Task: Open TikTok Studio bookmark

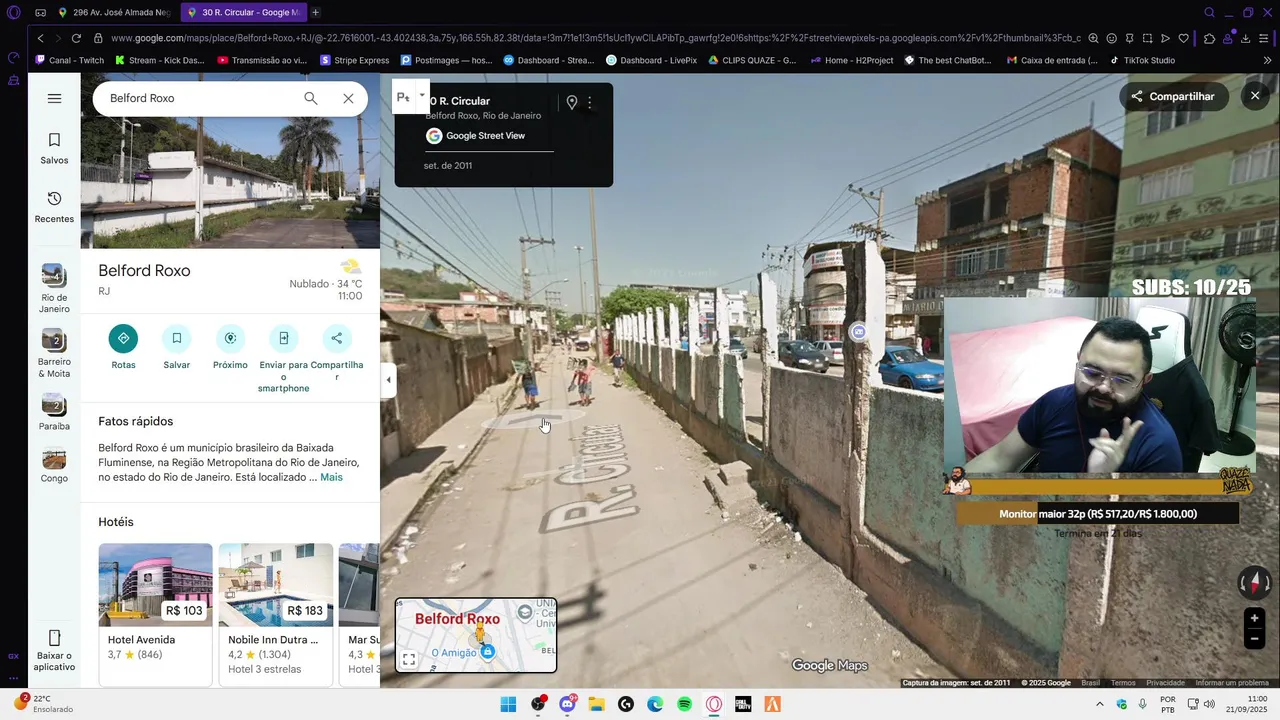Action: pos(1141,60)
